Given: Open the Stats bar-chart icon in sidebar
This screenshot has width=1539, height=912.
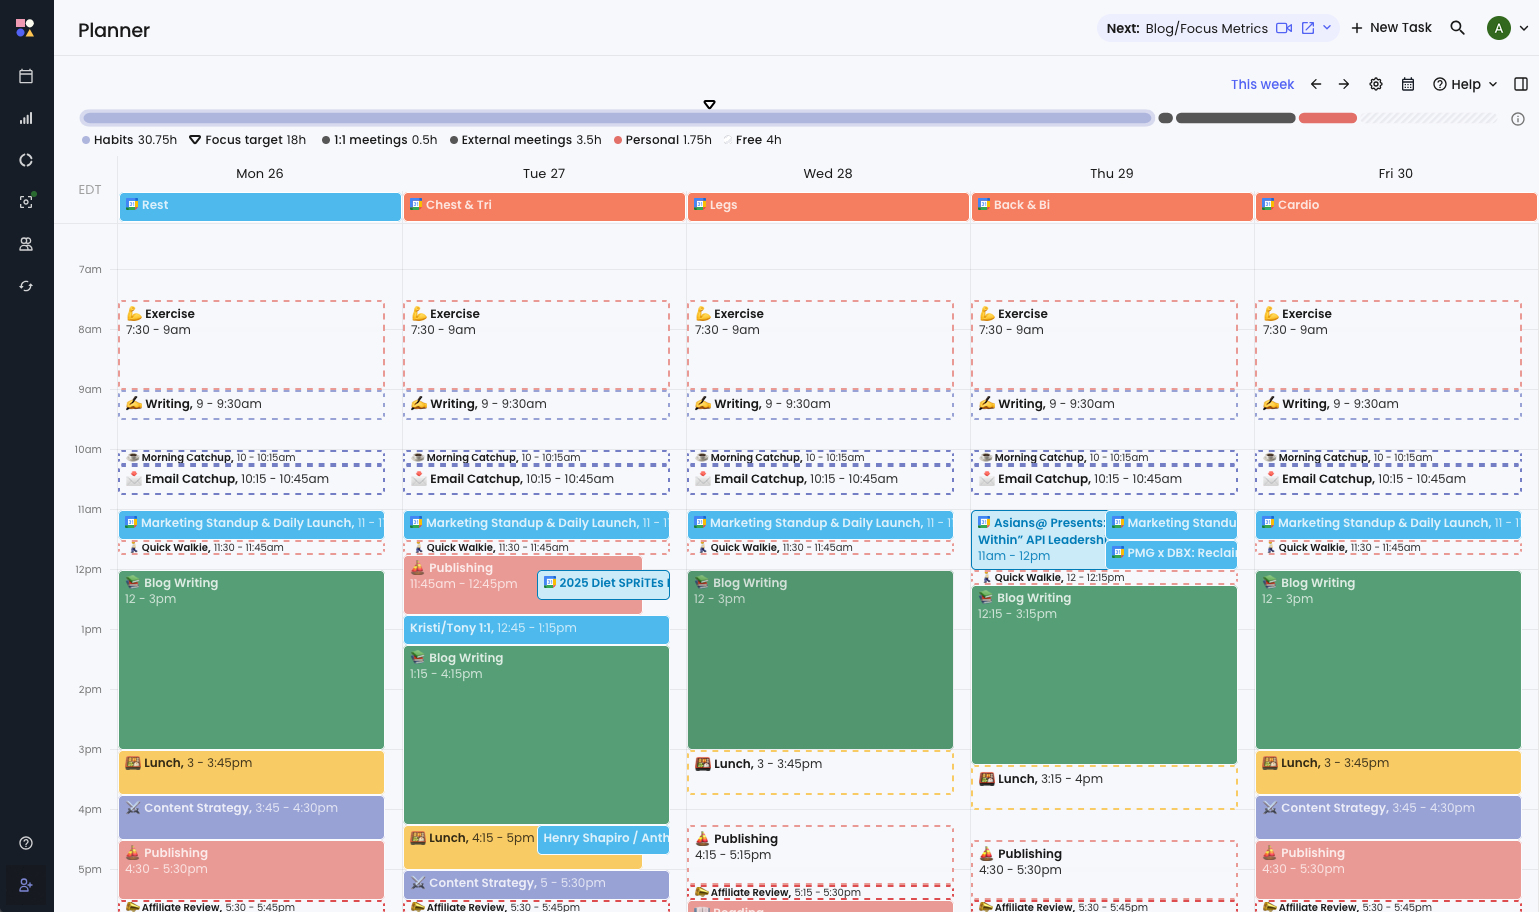Looking at the screenshot, I should tap(26, 118).
